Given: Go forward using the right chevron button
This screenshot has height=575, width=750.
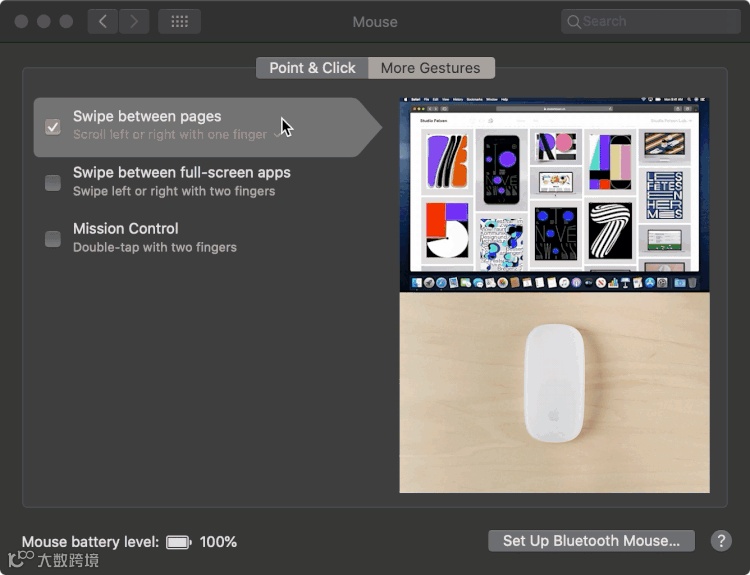Looking at the screenshot, I should click(x=134, y=22).
